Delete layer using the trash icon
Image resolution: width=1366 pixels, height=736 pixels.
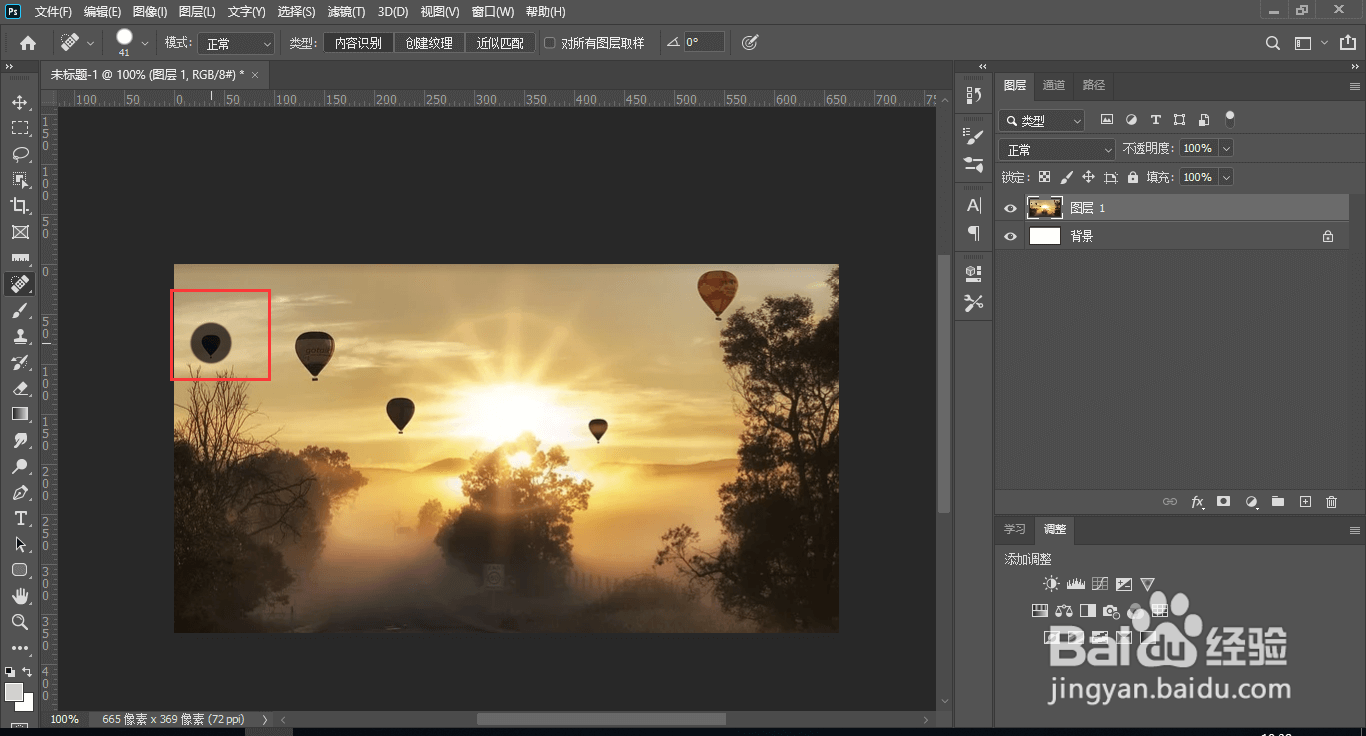click(x=1331, y=502)
